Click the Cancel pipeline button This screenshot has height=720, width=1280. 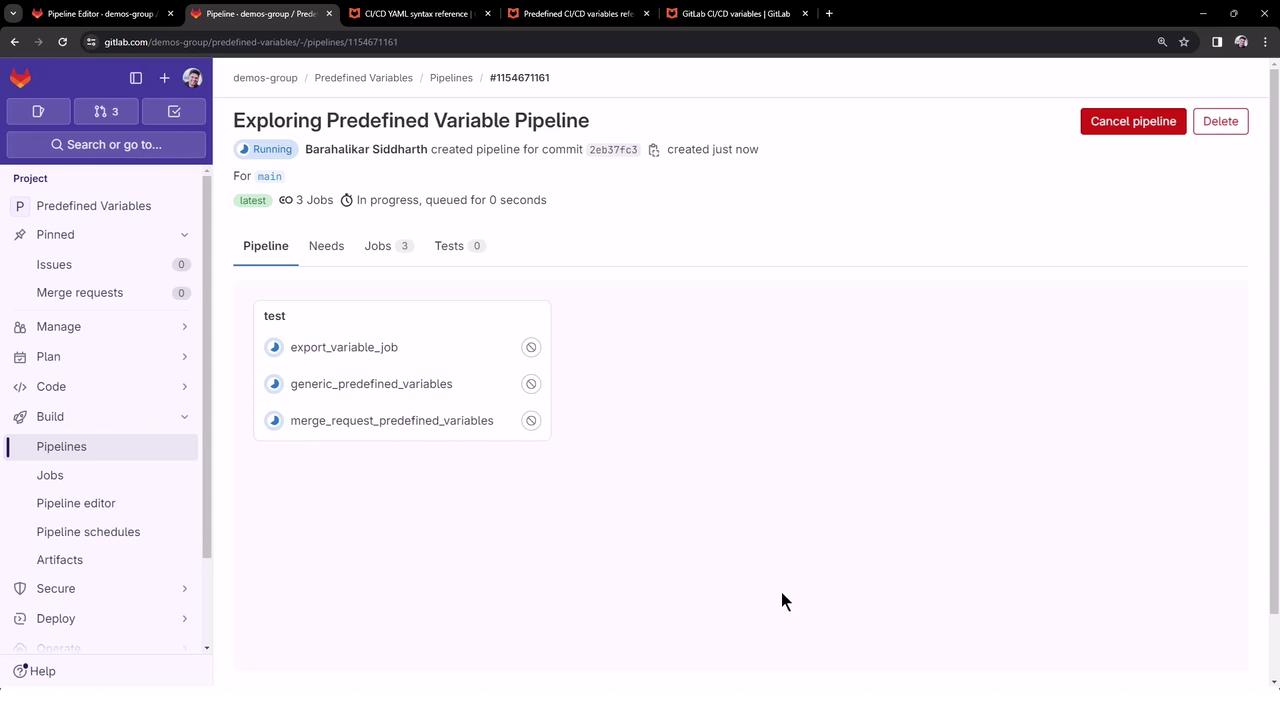[1133, 122]
